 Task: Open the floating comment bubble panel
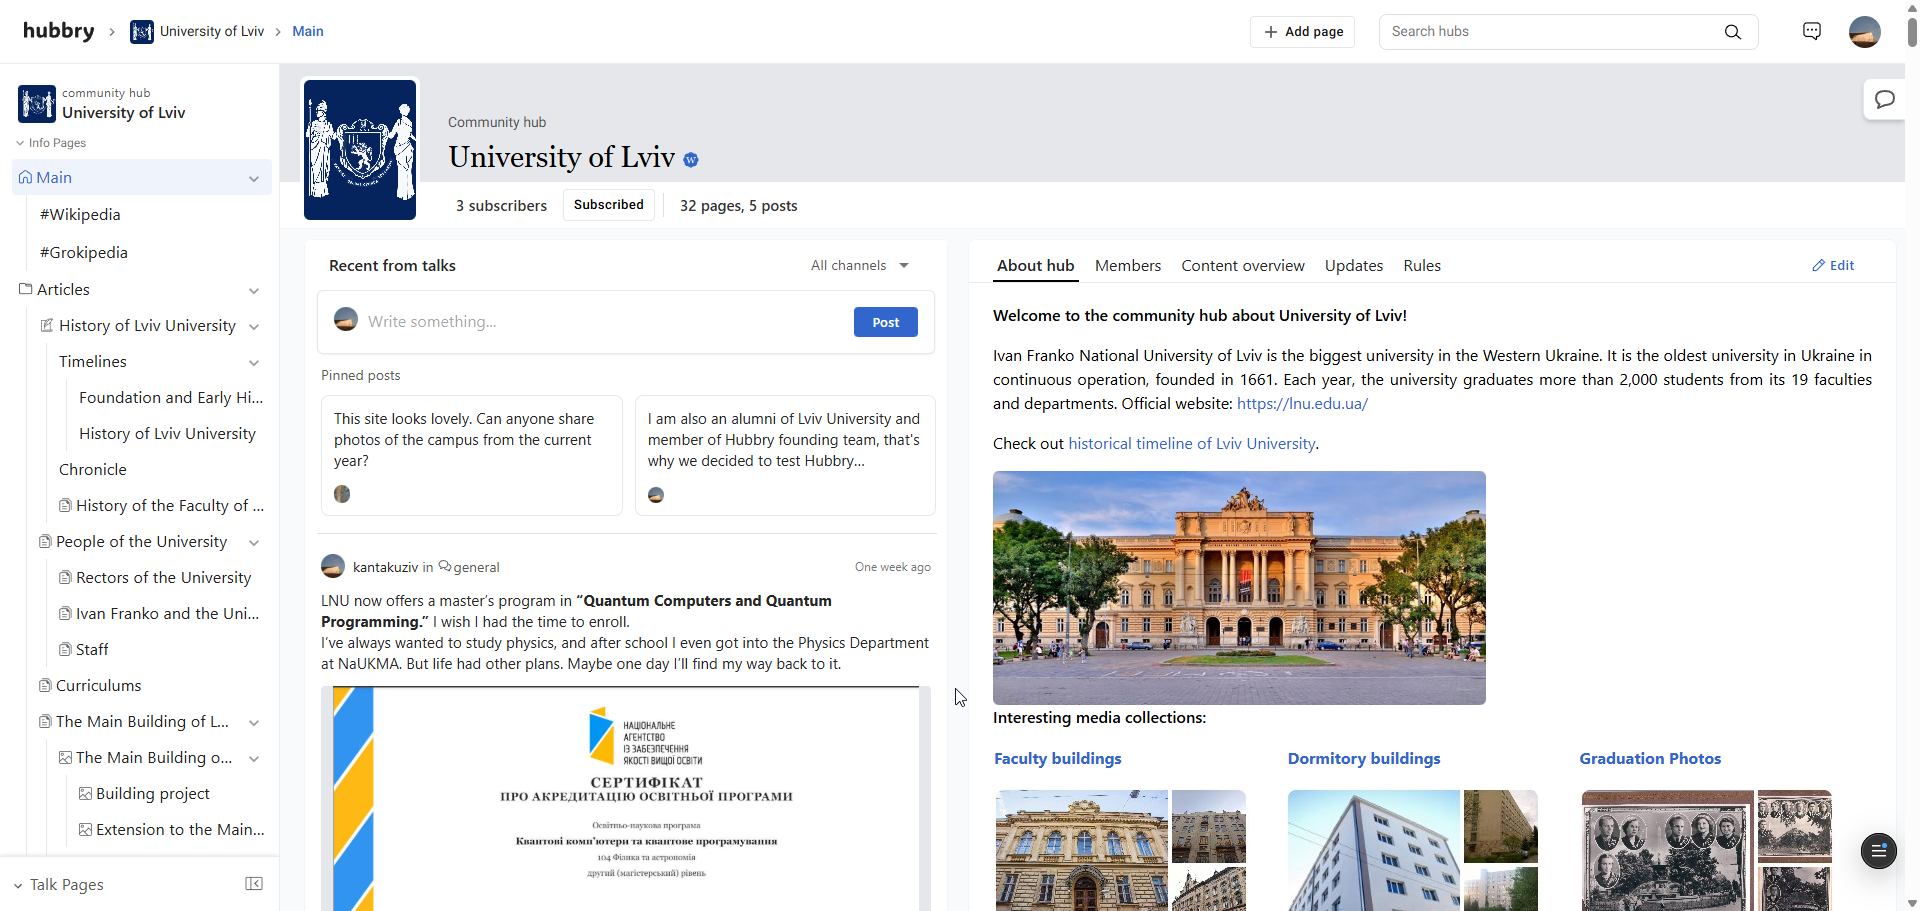tap(1884, 99)
